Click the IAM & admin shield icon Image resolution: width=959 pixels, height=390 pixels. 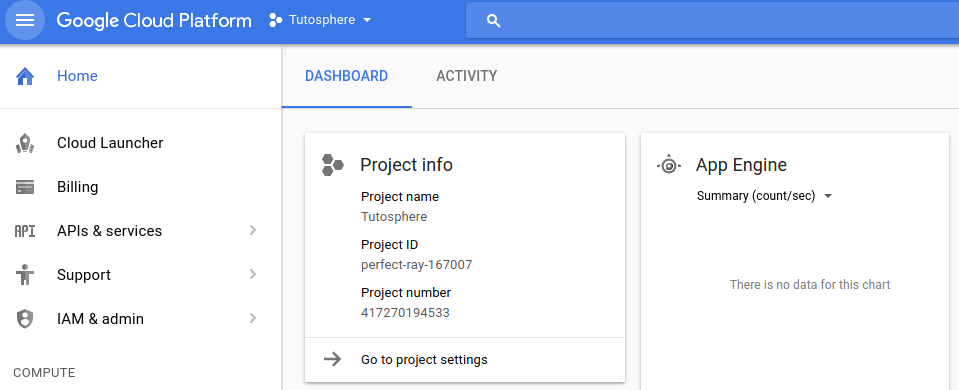25,319
